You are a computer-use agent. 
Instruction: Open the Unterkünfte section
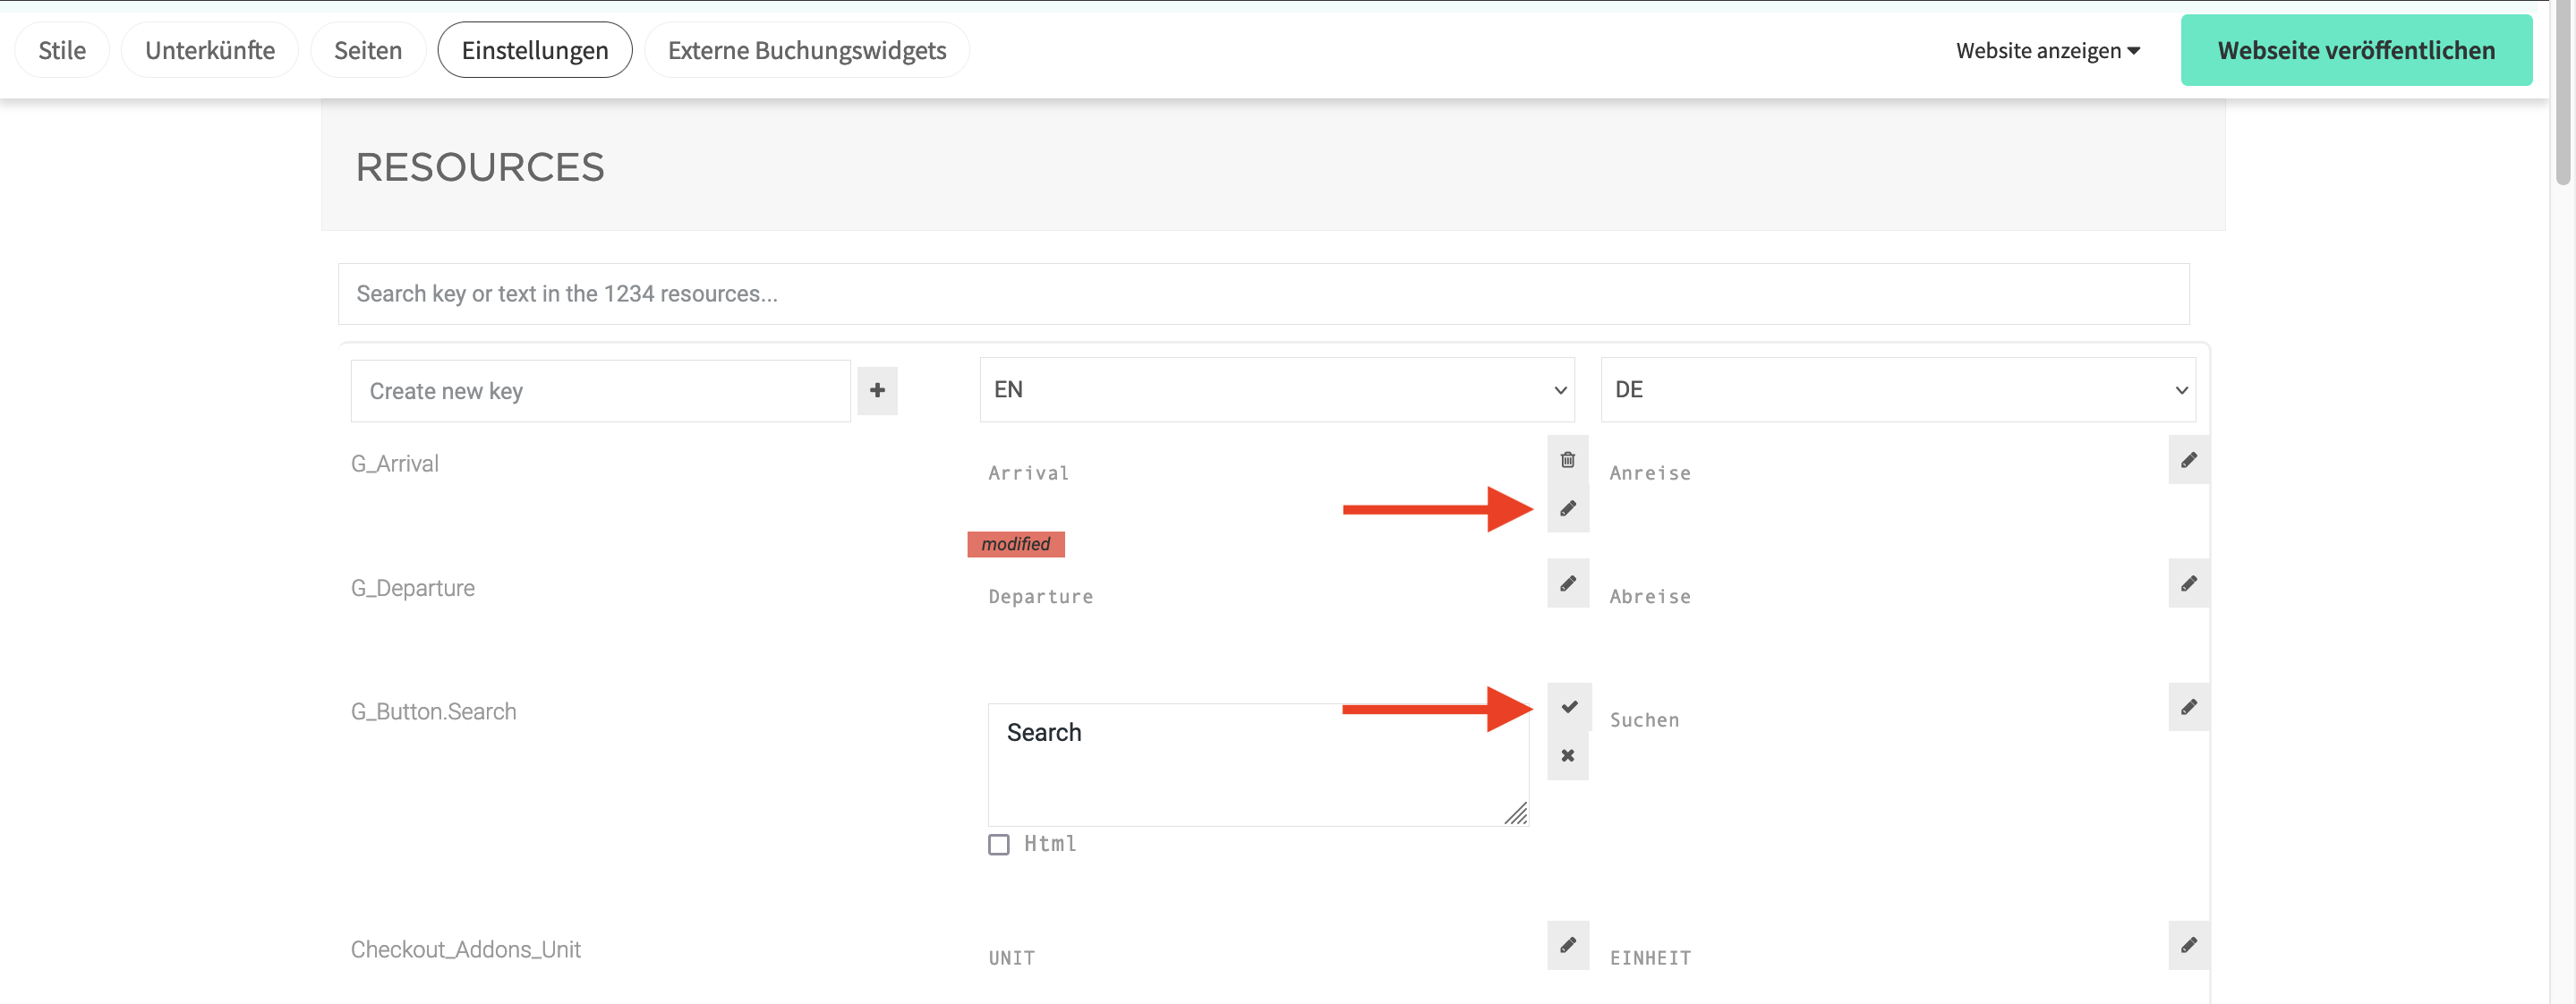(210, 50)
